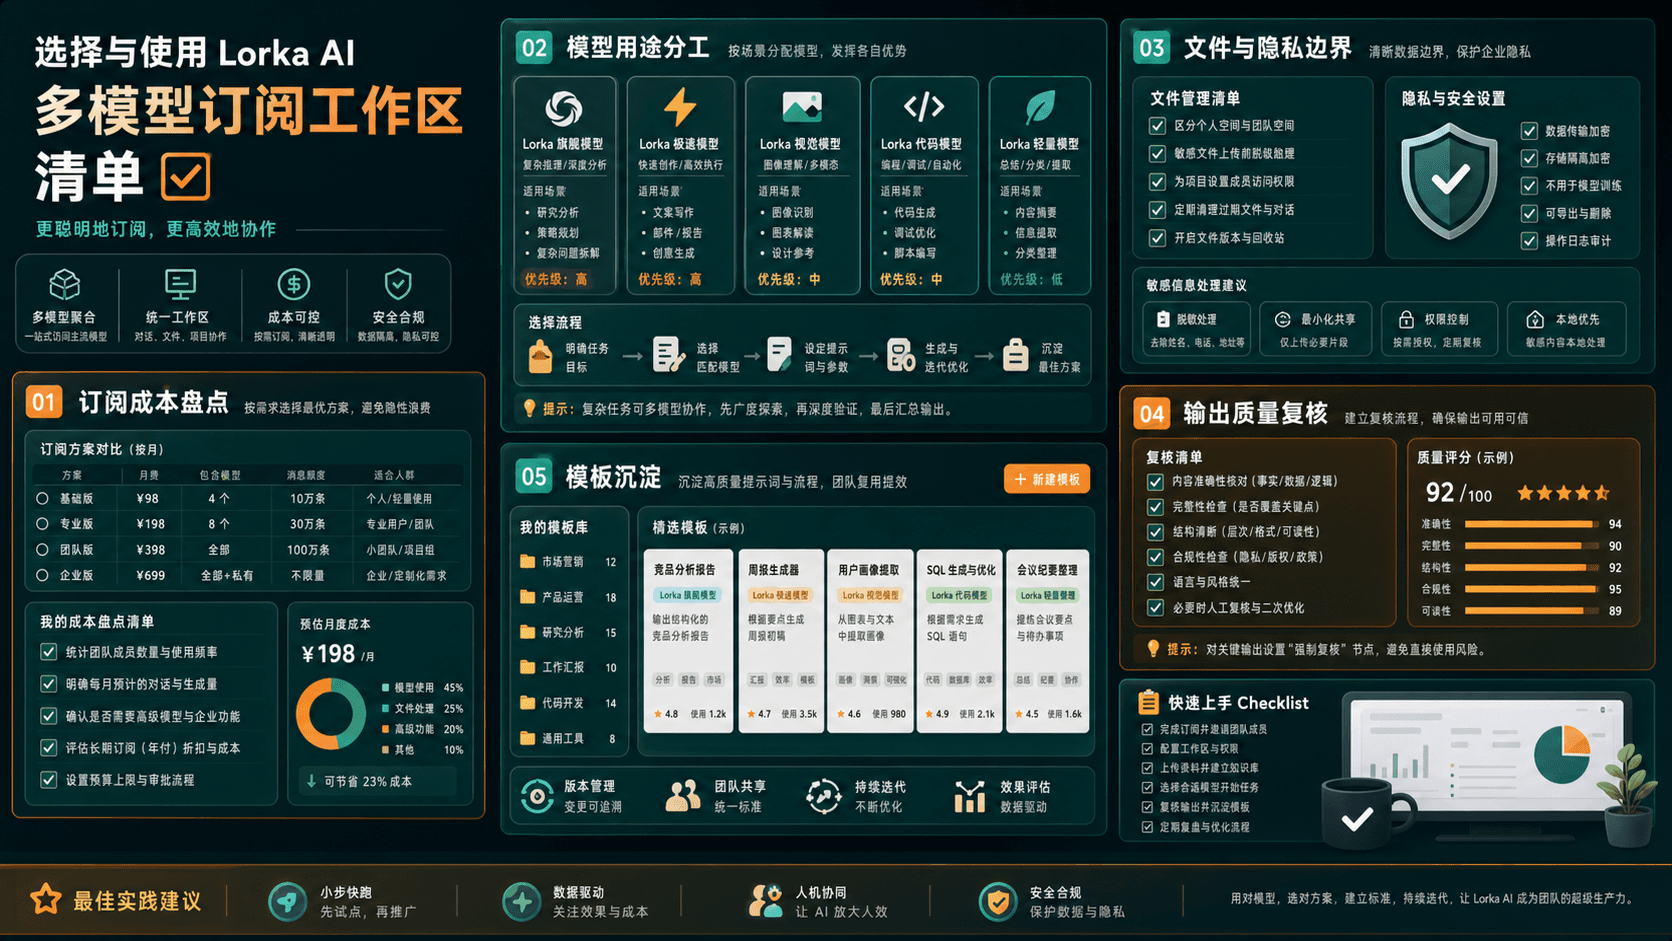This screenshot has height=941, width=1672.
Task: Toggle 必要时人工复核与二次优化 checkbox
Action: pos(1155,608)
